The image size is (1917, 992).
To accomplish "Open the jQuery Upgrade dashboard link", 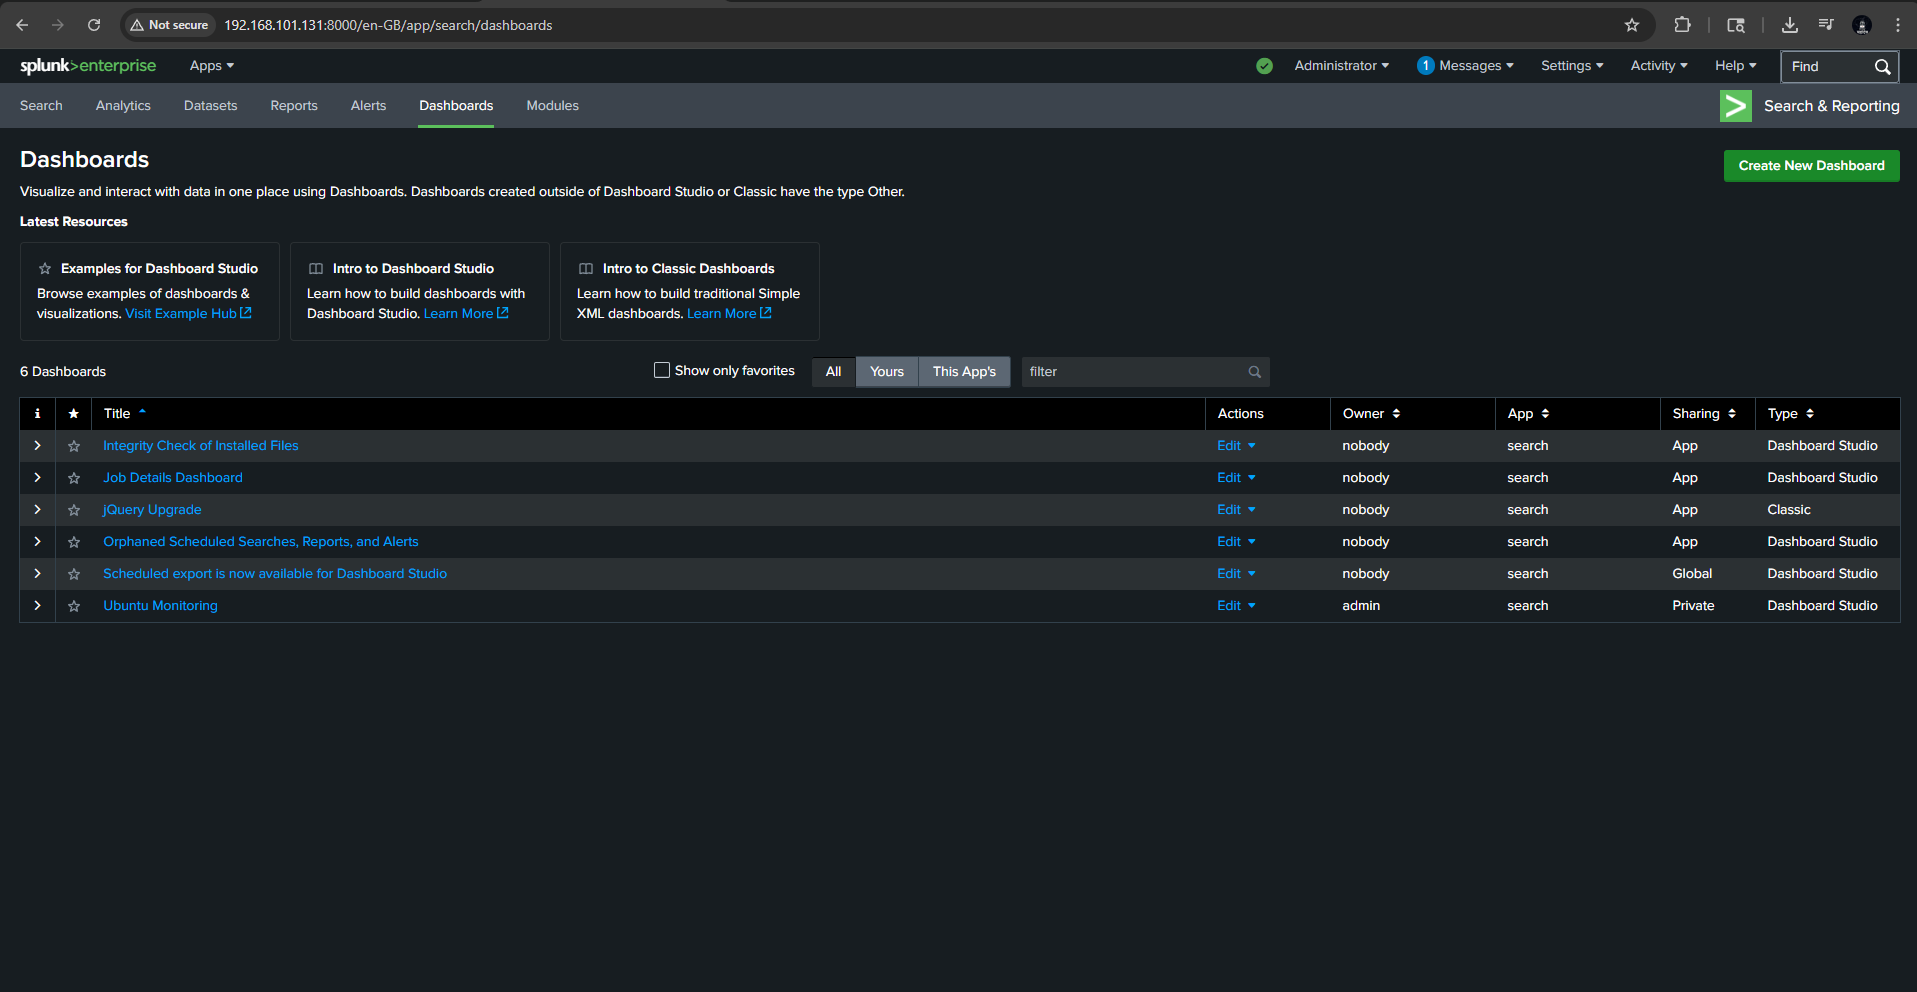I will point(152,510).
